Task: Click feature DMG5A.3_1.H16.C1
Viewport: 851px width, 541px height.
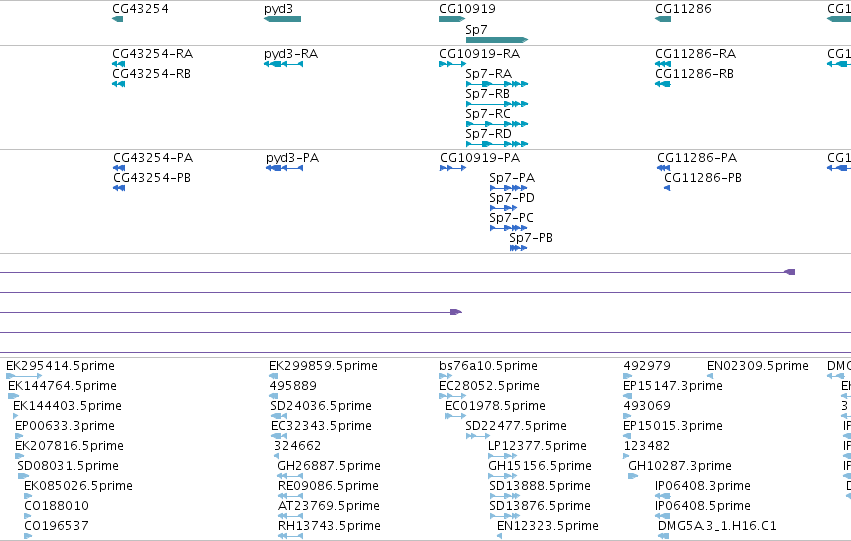Action: [x=663, y=536]
